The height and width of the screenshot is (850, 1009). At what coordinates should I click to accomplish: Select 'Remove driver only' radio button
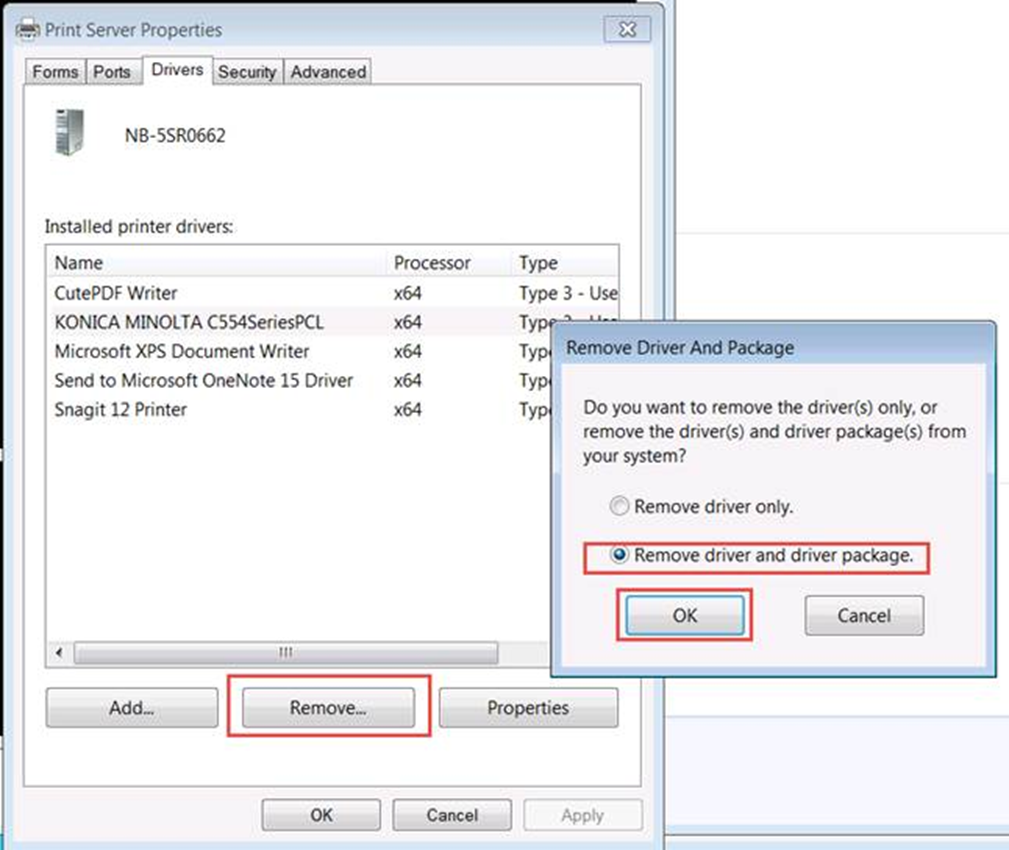tap(620, 507)
